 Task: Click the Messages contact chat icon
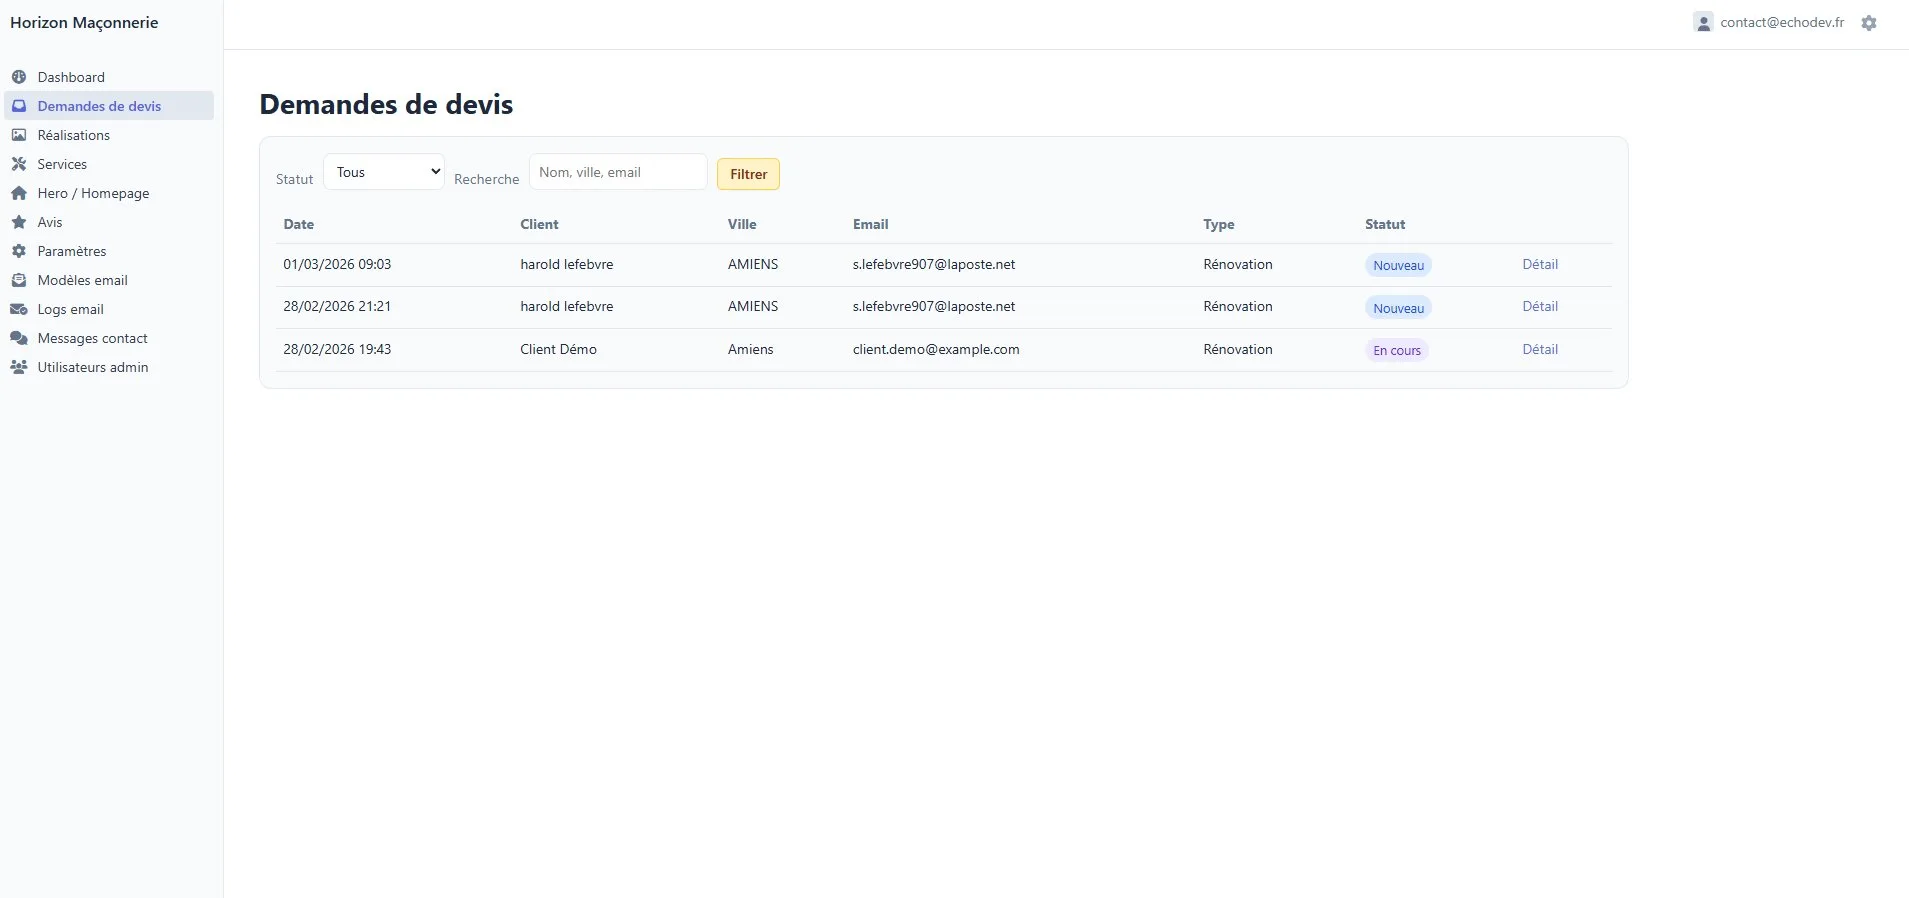[x=19, y=338]
